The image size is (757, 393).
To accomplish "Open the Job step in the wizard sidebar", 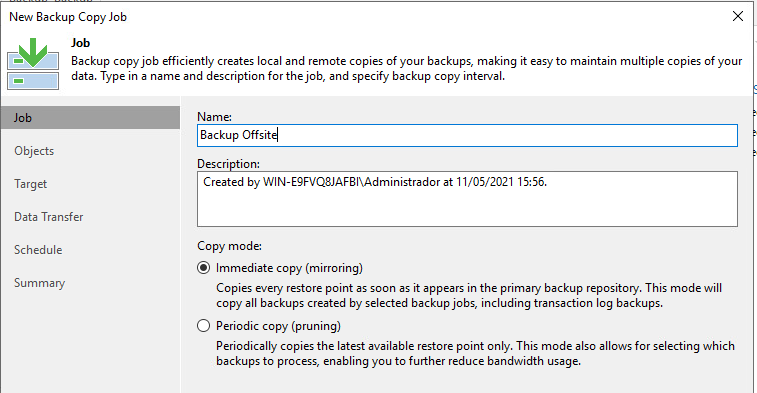I will click(90, 118).
